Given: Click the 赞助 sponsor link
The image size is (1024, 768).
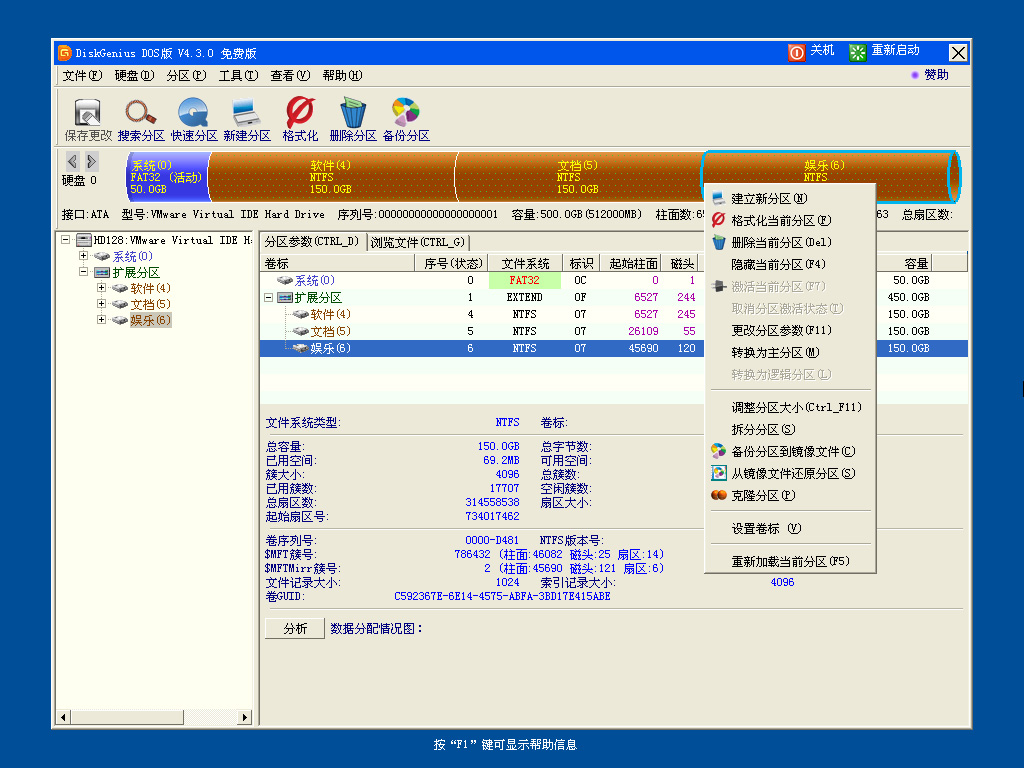Looking at the screenshot, I should pos(936,75).
